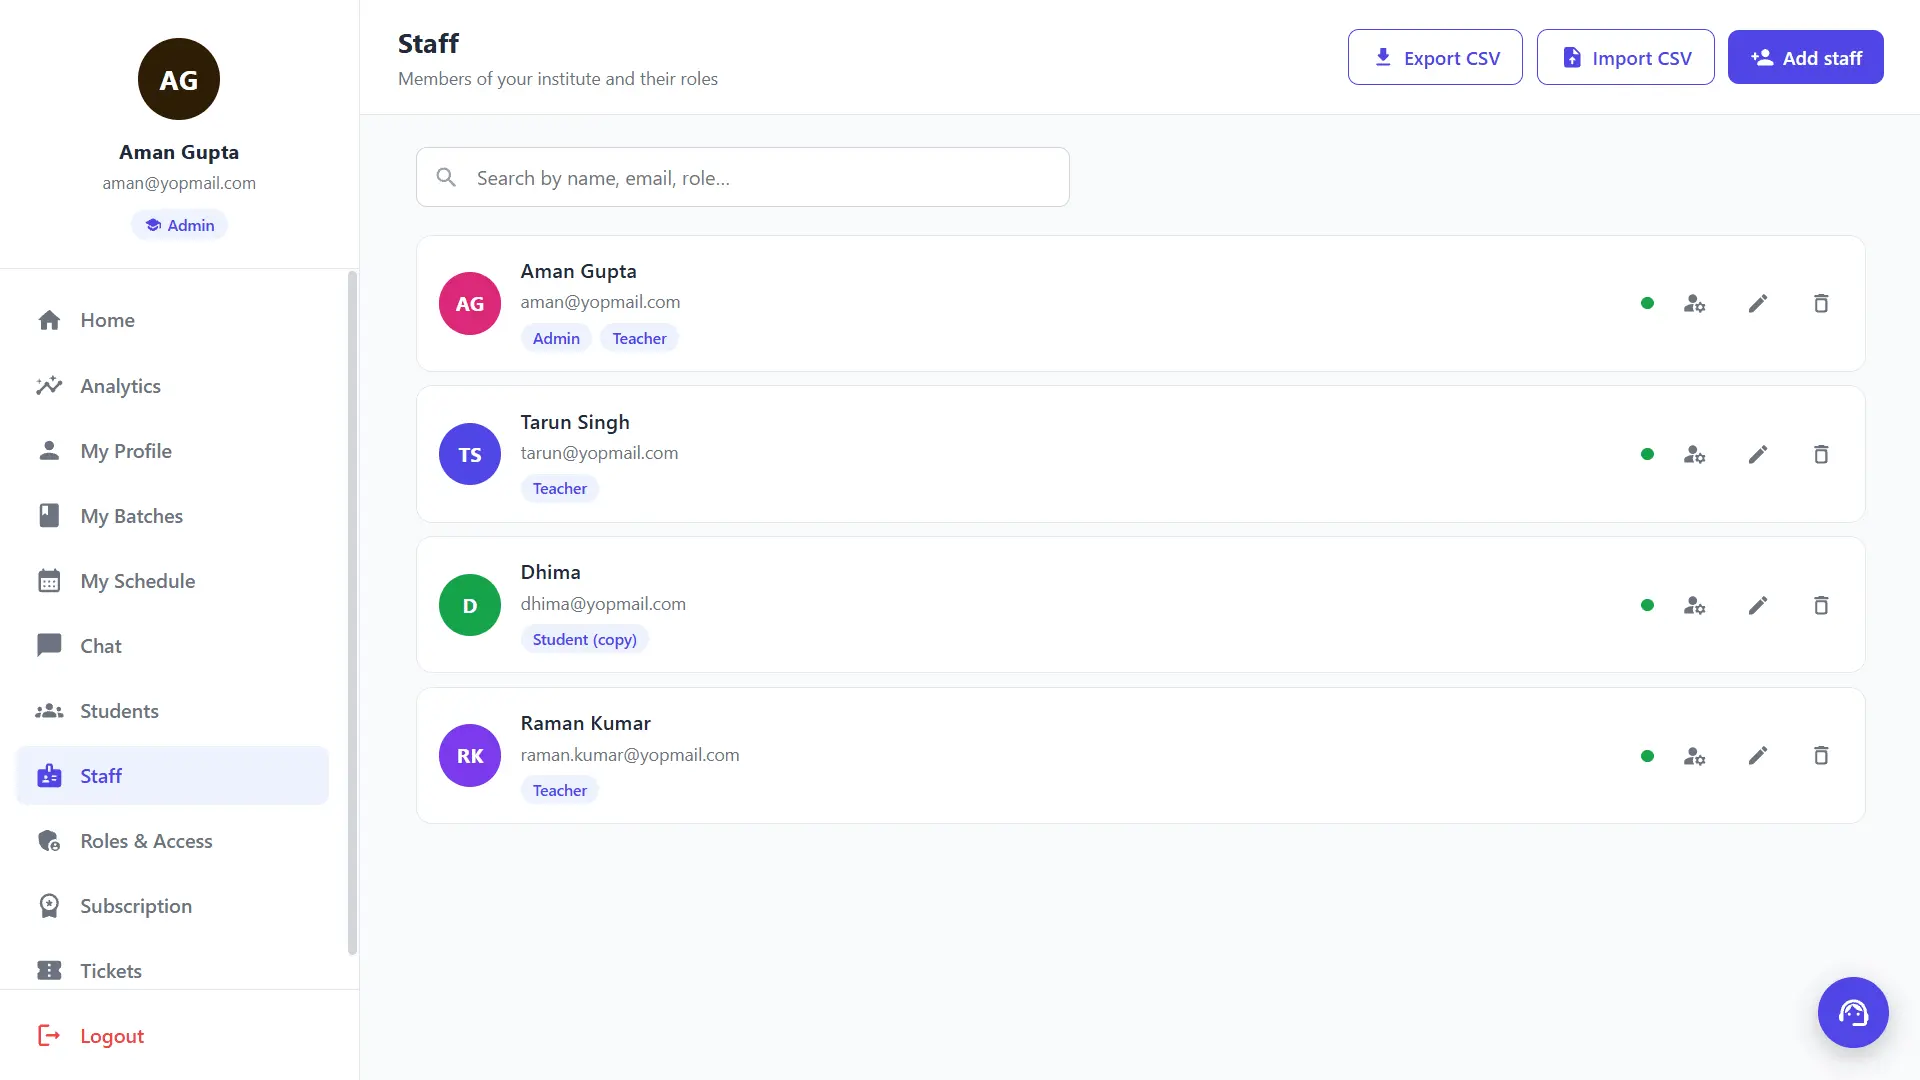Focus the staff search field
The width and height of the screenshot is (1920, 1080).
point(742,177)
